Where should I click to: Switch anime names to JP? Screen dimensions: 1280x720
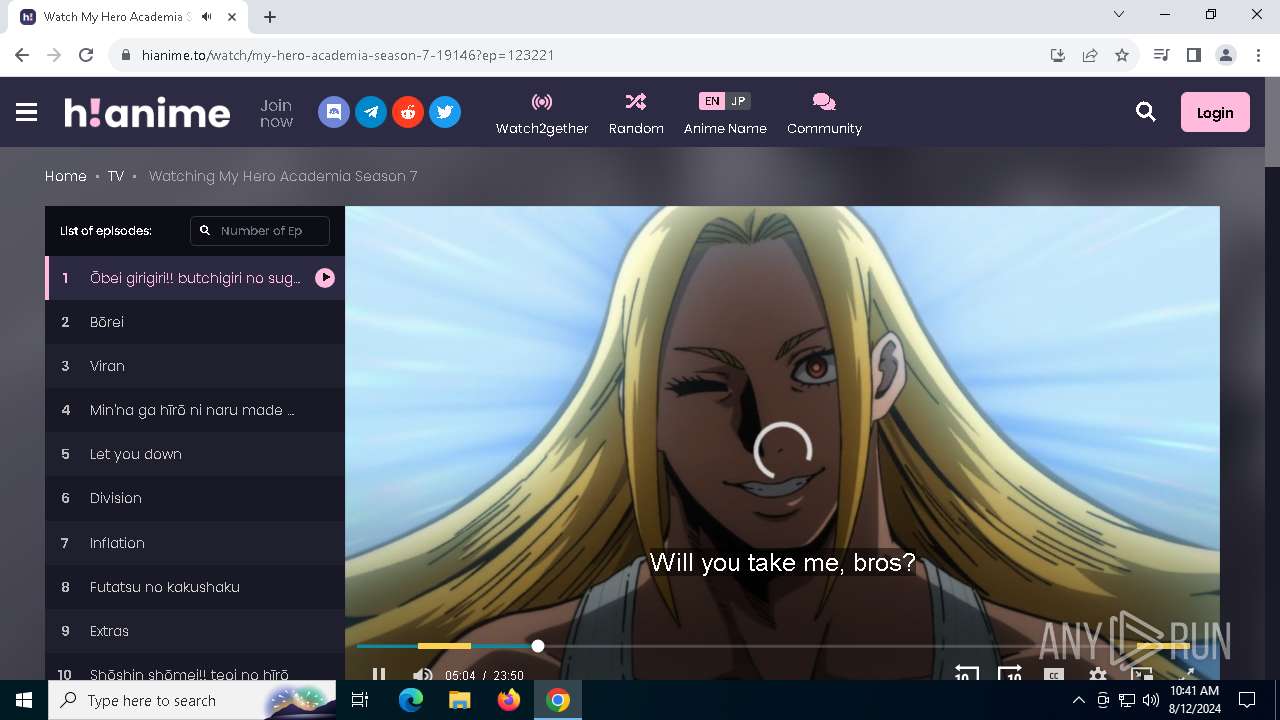[x=738, y=101]
